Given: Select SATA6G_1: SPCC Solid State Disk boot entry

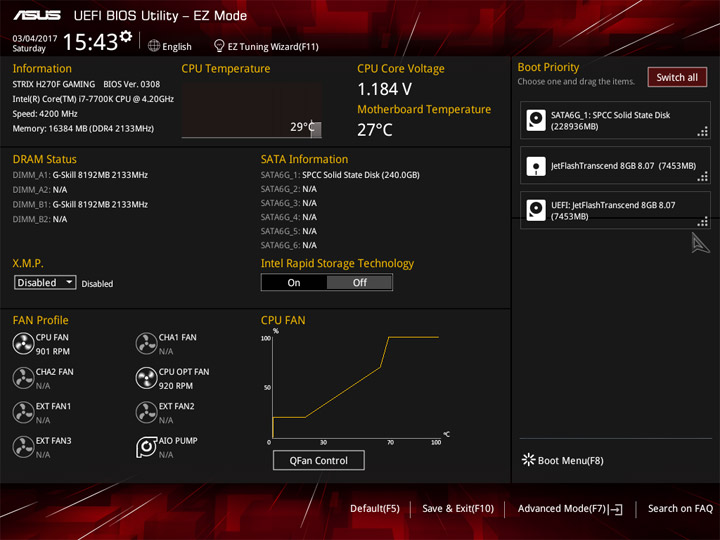Looking at the screenshot, I should pyautogui.click(x=615, y=120).
